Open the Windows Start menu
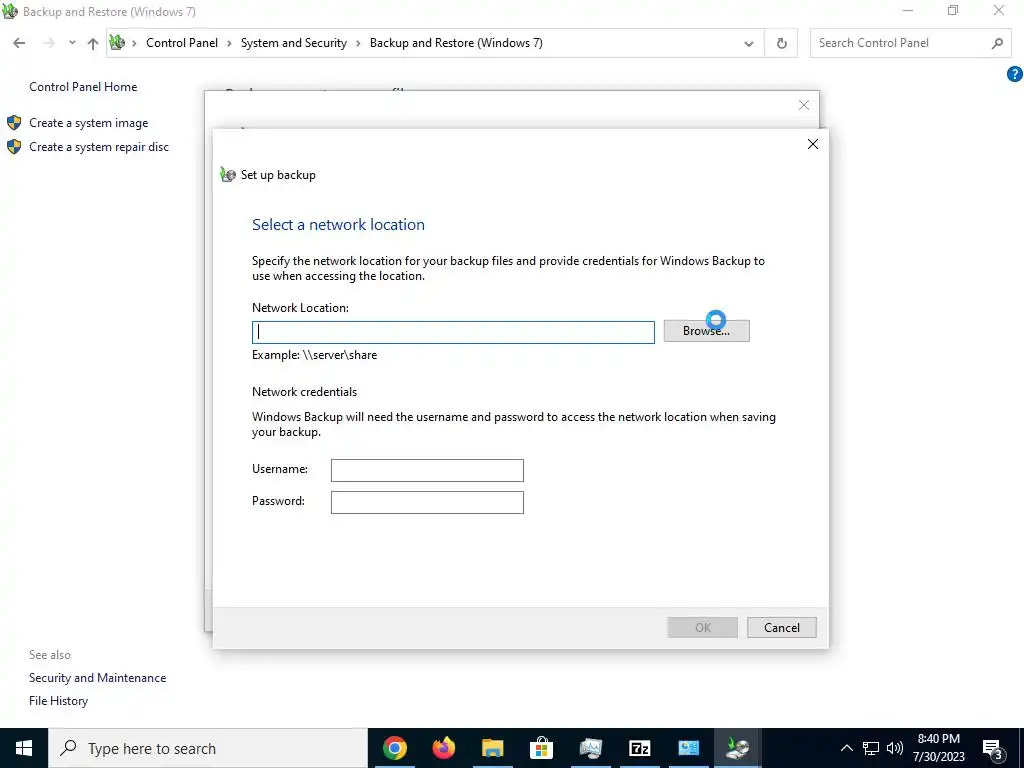Image resolution: width=1024 pixels, height=768 pixels. (24, 748)
